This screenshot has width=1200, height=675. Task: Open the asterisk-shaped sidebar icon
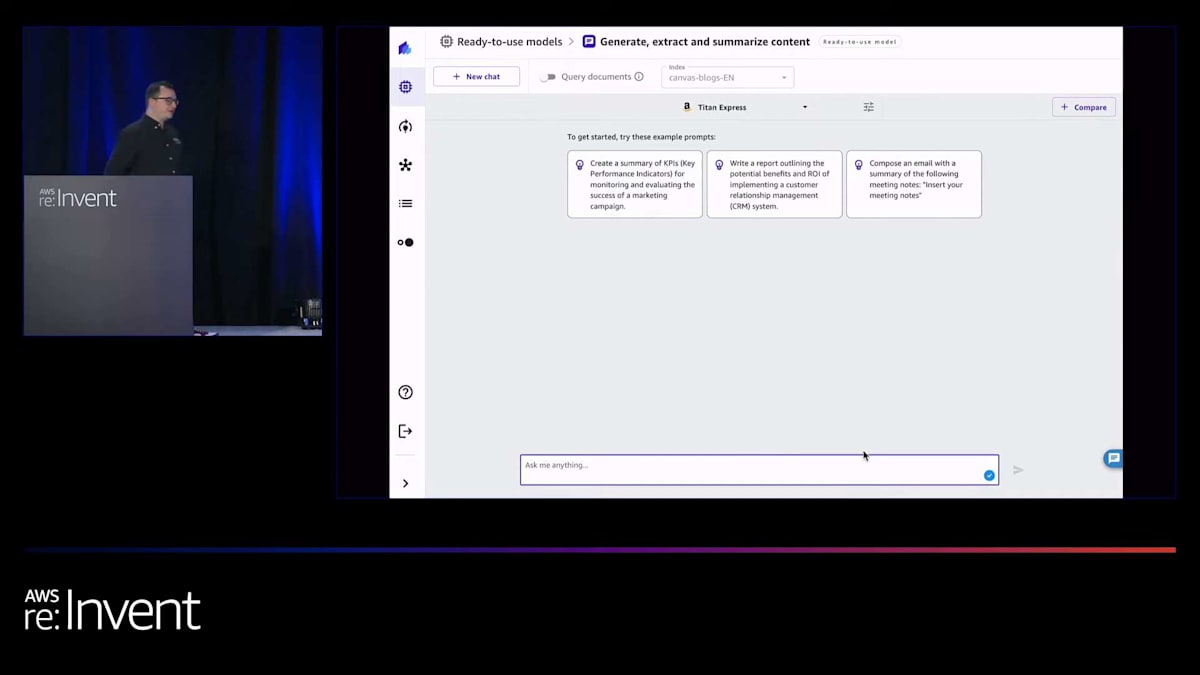click(x=405, y=165)
